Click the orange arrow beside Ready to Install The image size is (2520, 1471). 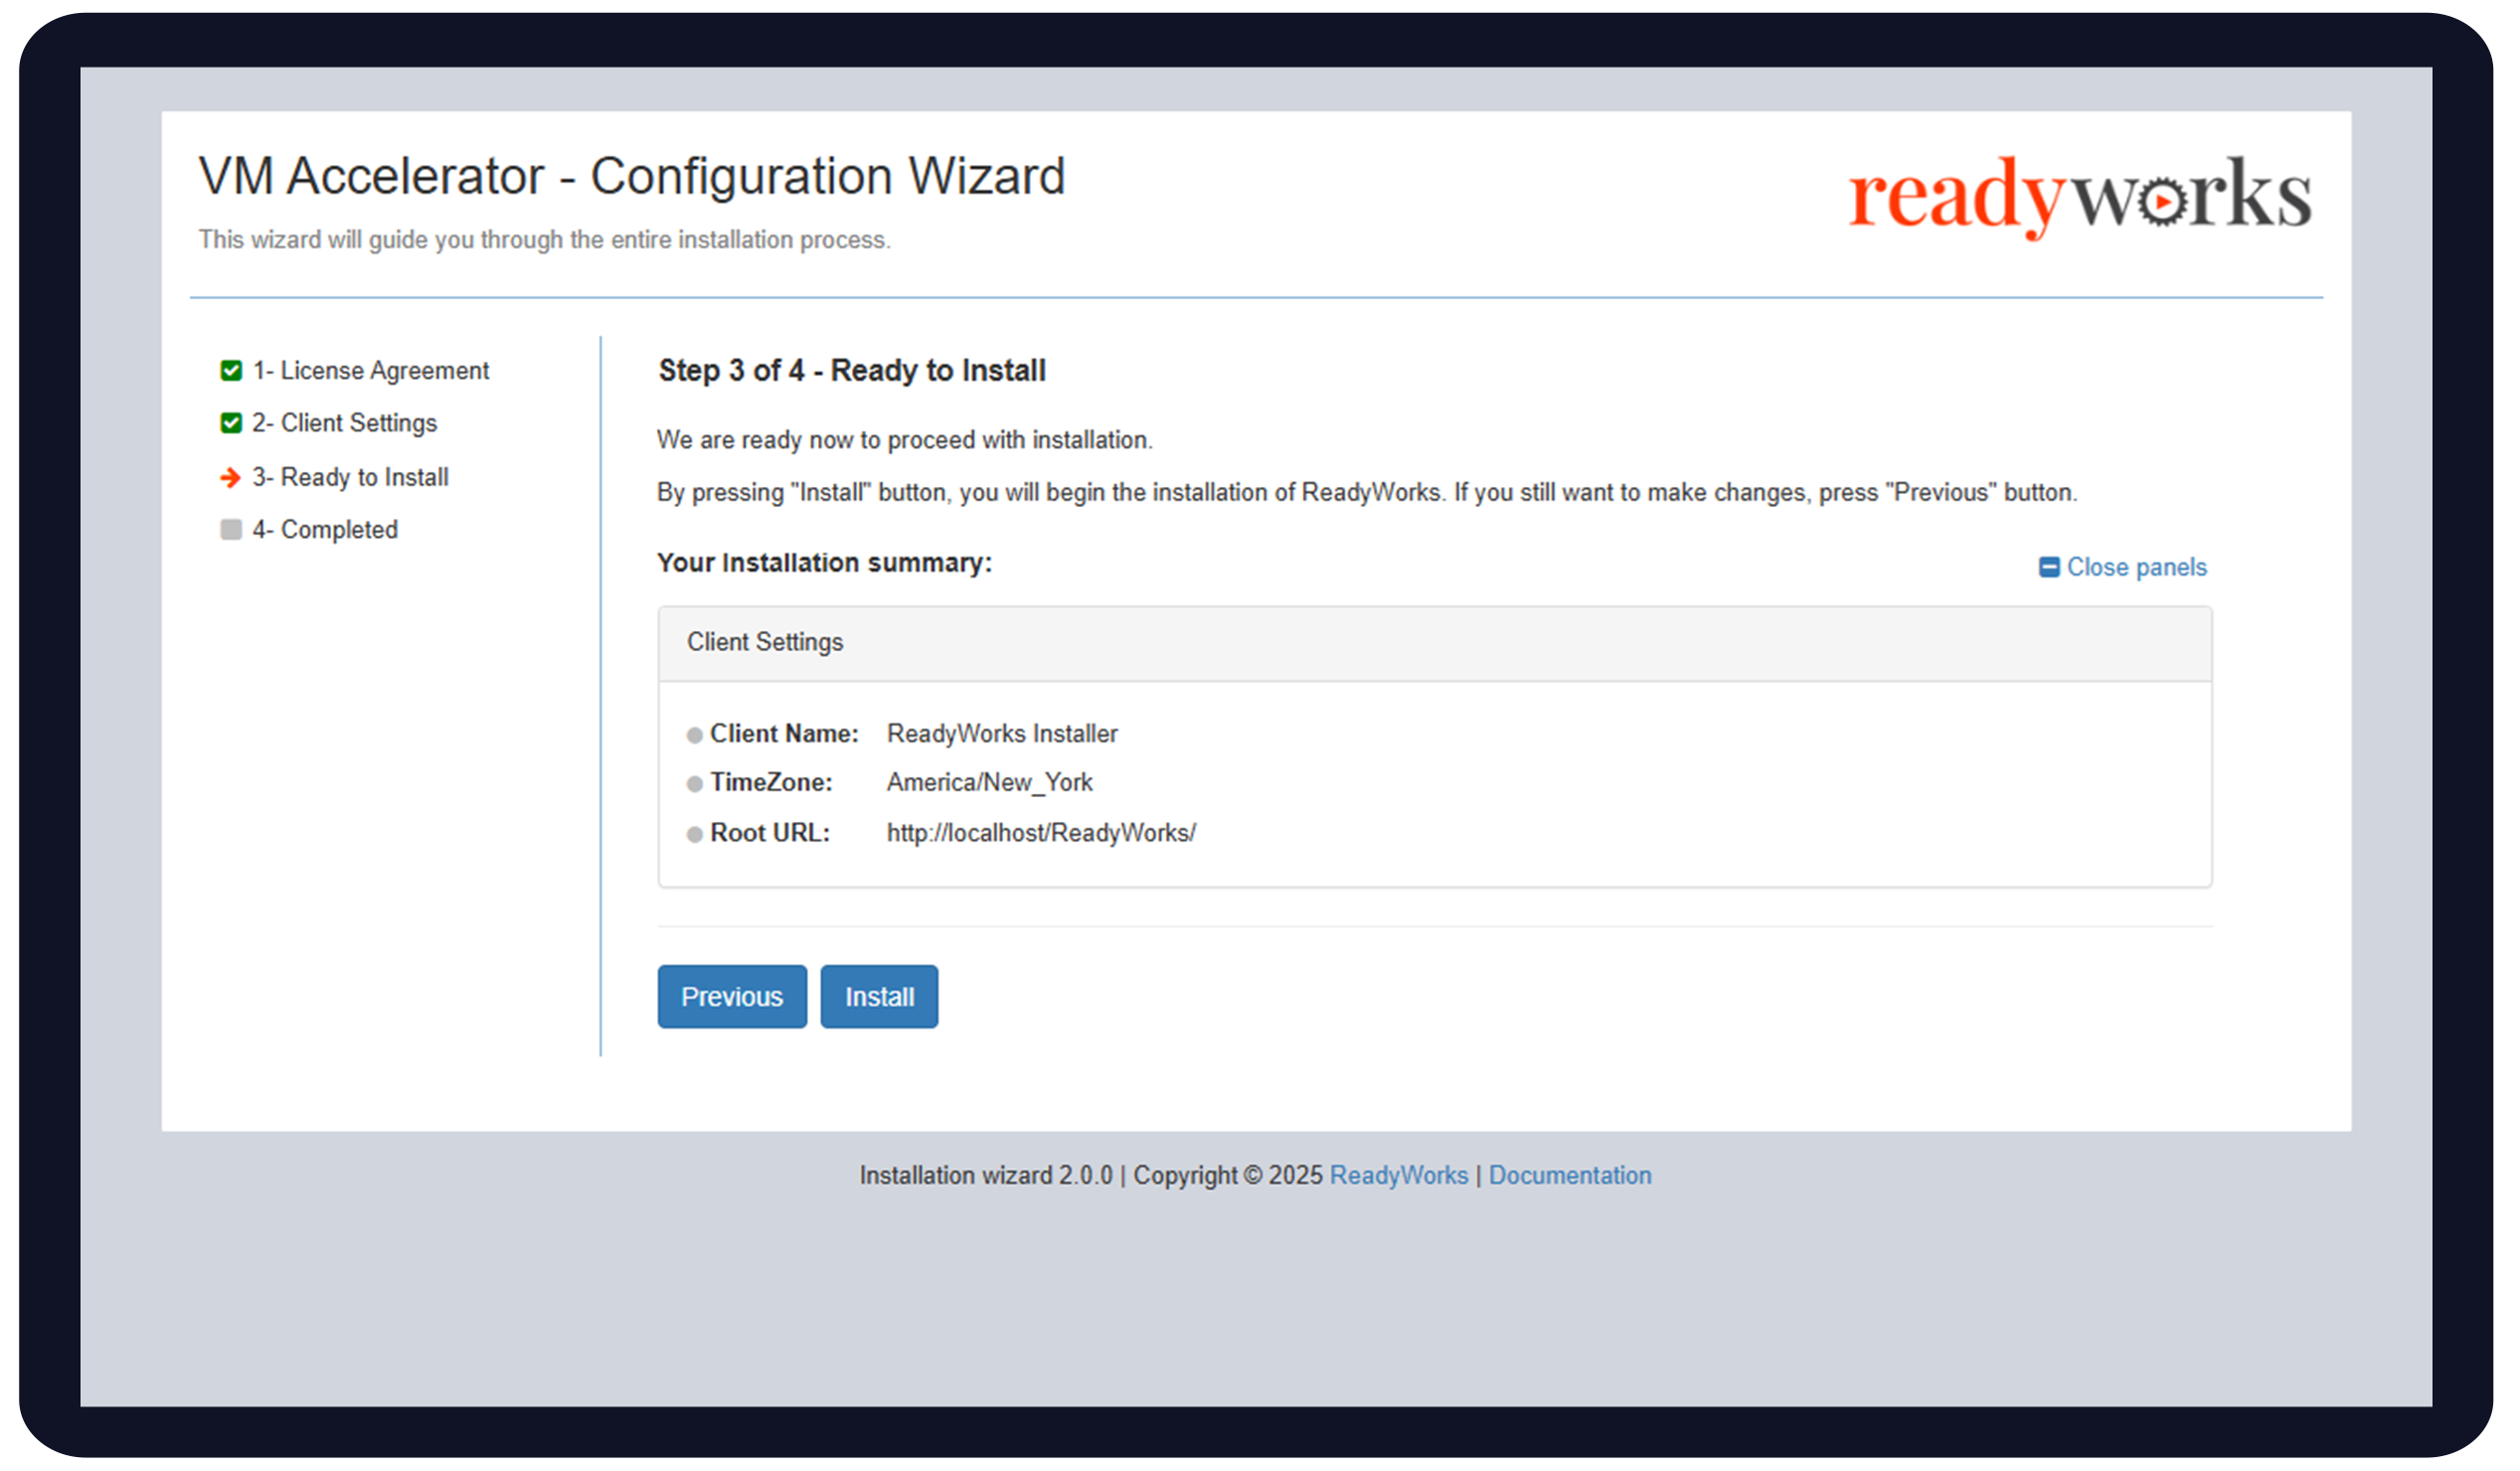tap(231, 478)
